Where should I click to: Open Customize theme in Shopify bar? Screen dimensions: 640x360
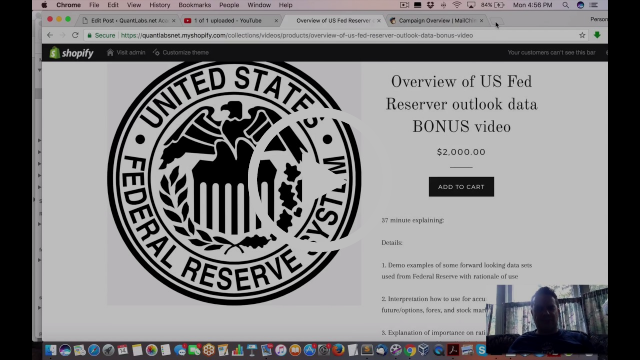tap(181, 53)
